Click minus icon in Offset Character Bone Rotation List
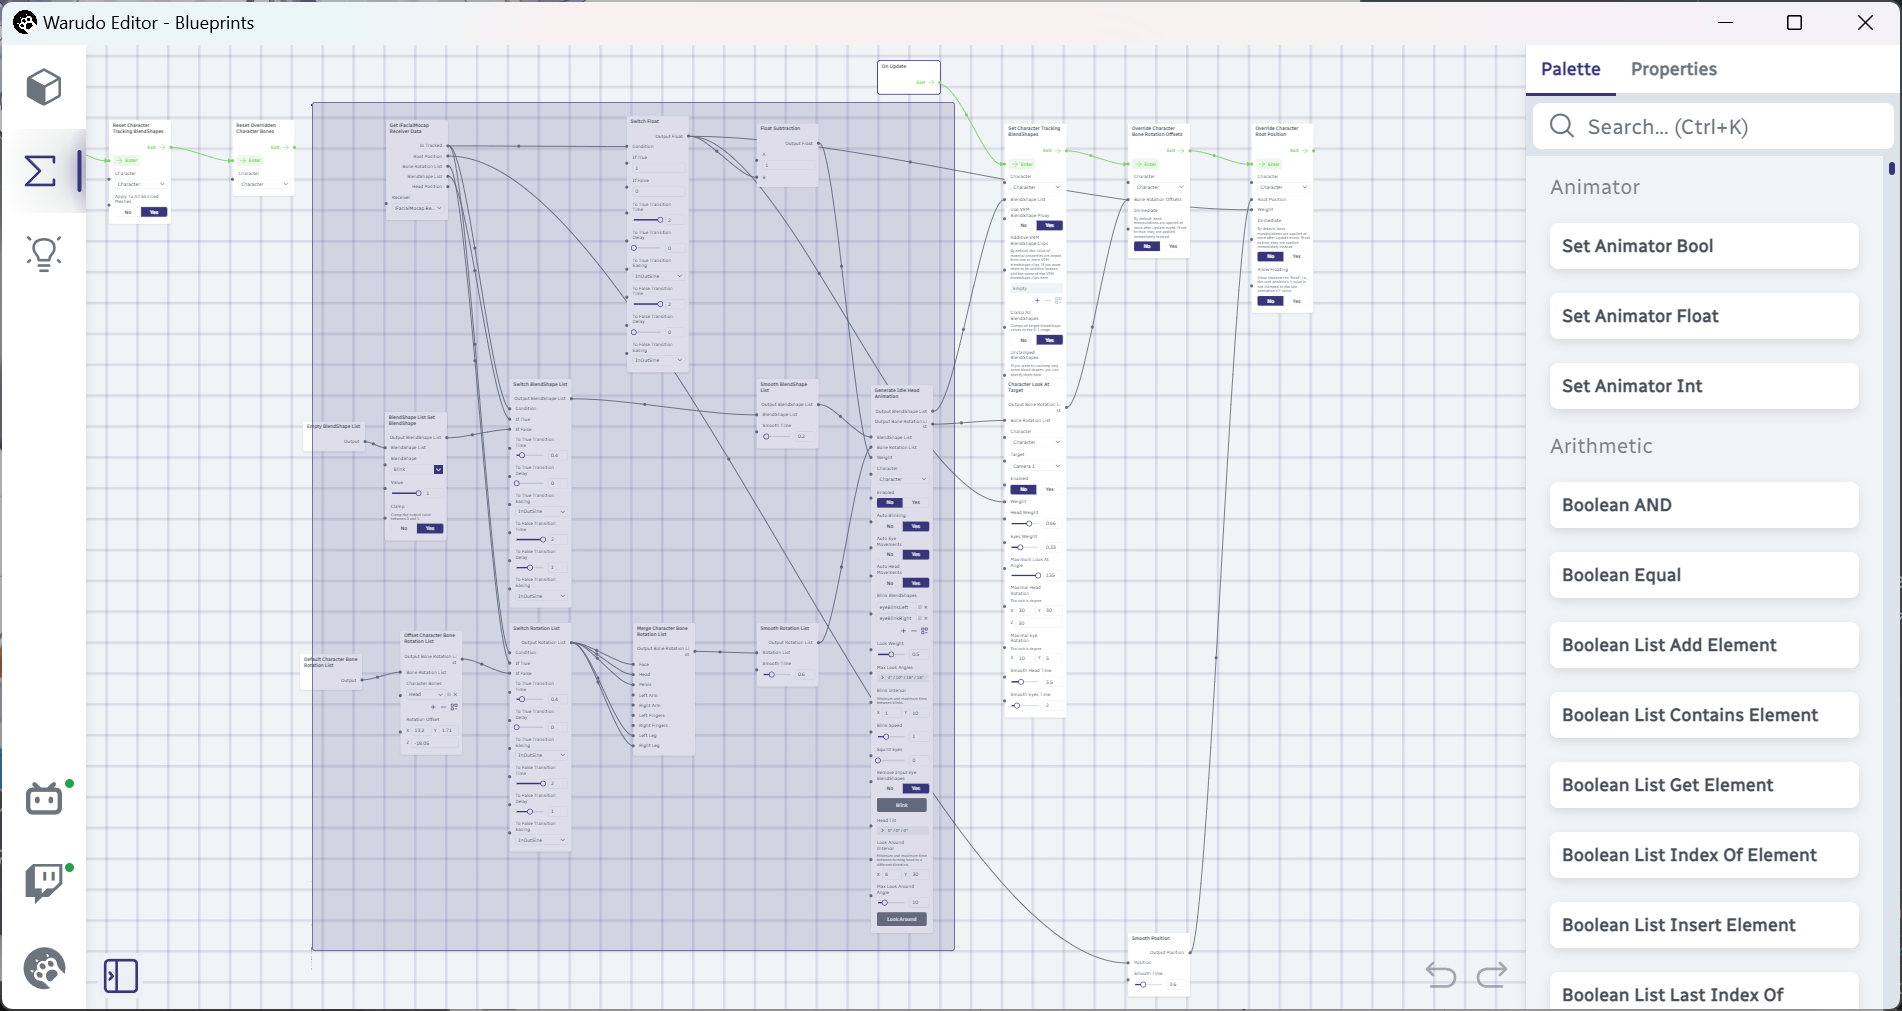The height and width of the screenshot is (1011, 1902). click(x=444, y=707)
